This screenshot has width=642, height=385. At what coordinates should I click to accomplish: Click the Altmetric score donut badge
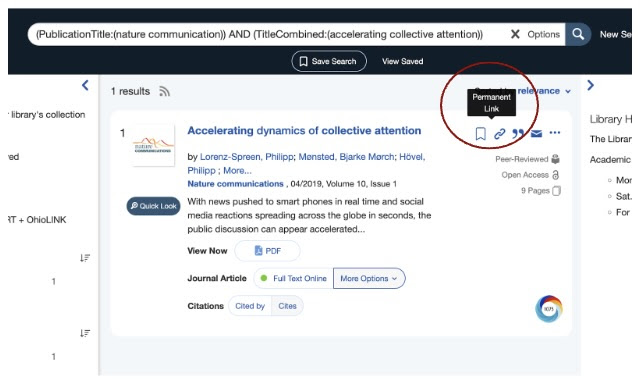point(549,309)
